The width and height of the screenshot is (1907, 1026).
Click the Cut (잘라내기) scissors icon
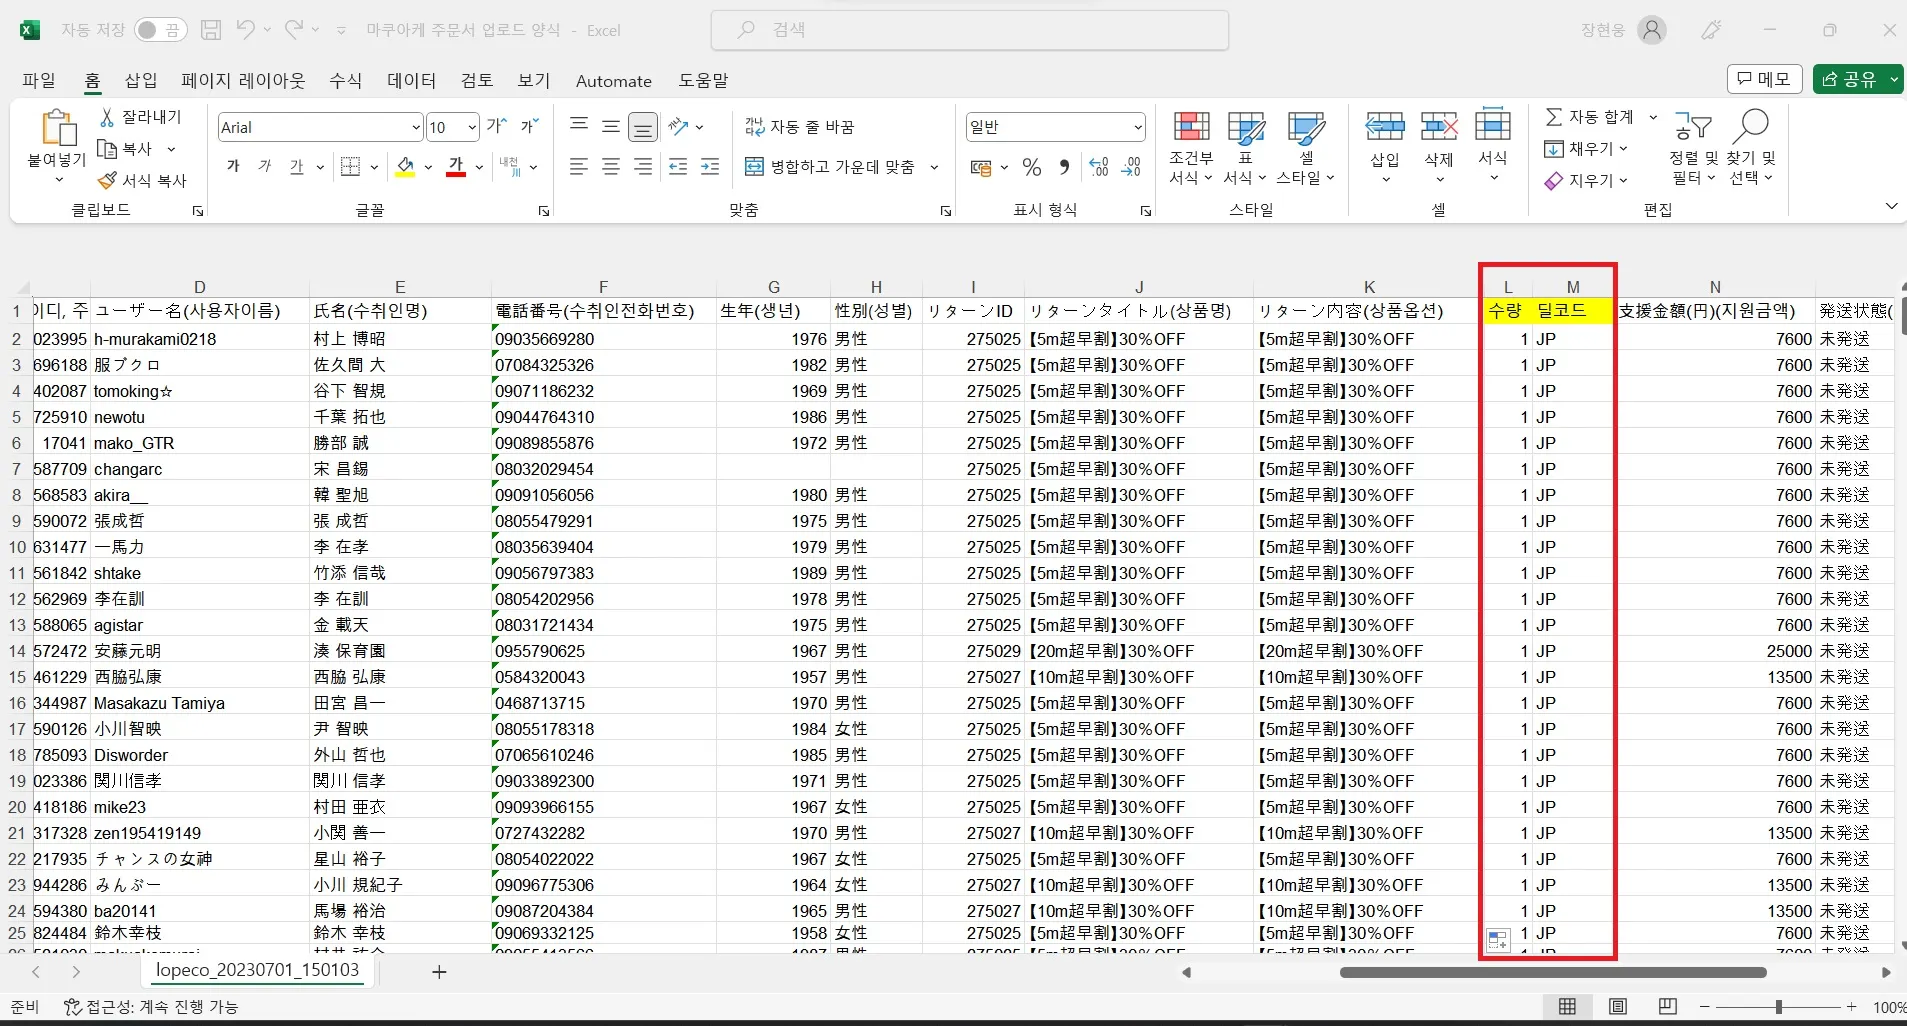pyautogui.click(x=107, y=117)
